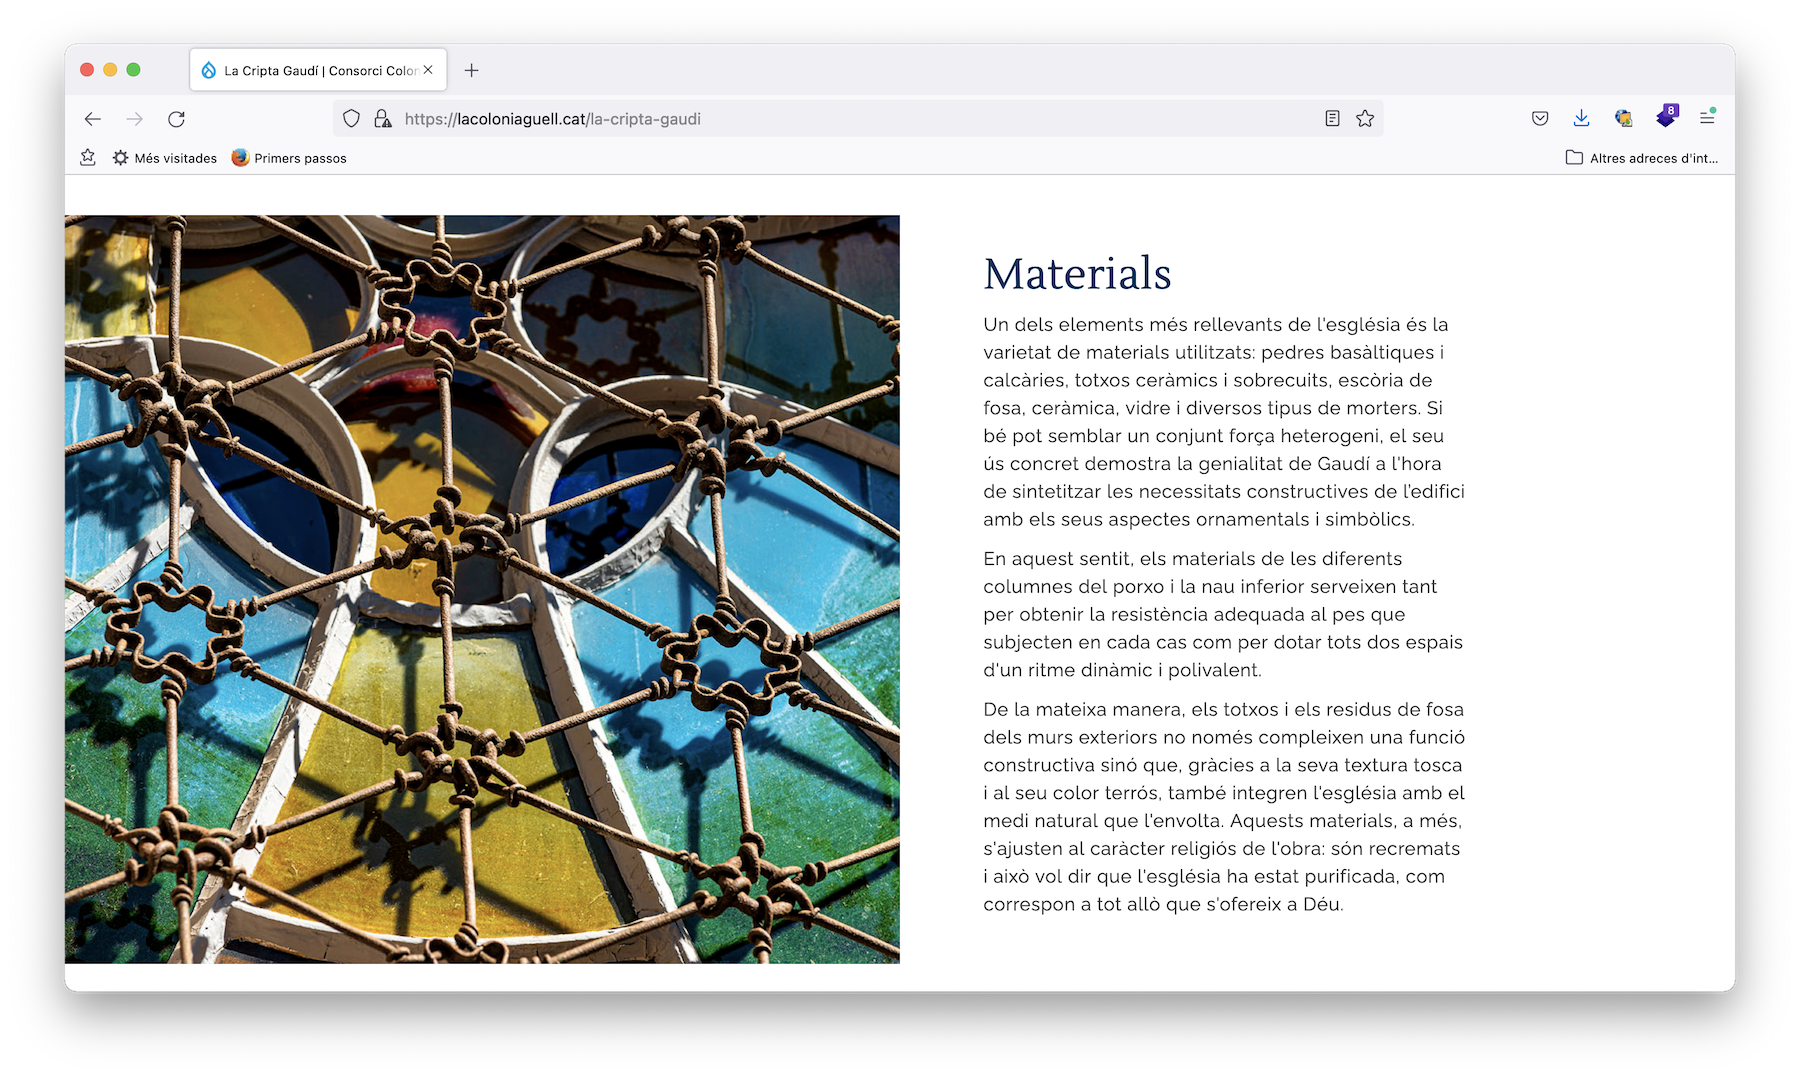Viewport: 1800px width, 1077px height.
Task: Open the Primers passos bookmark
Action: pos(289,158)
